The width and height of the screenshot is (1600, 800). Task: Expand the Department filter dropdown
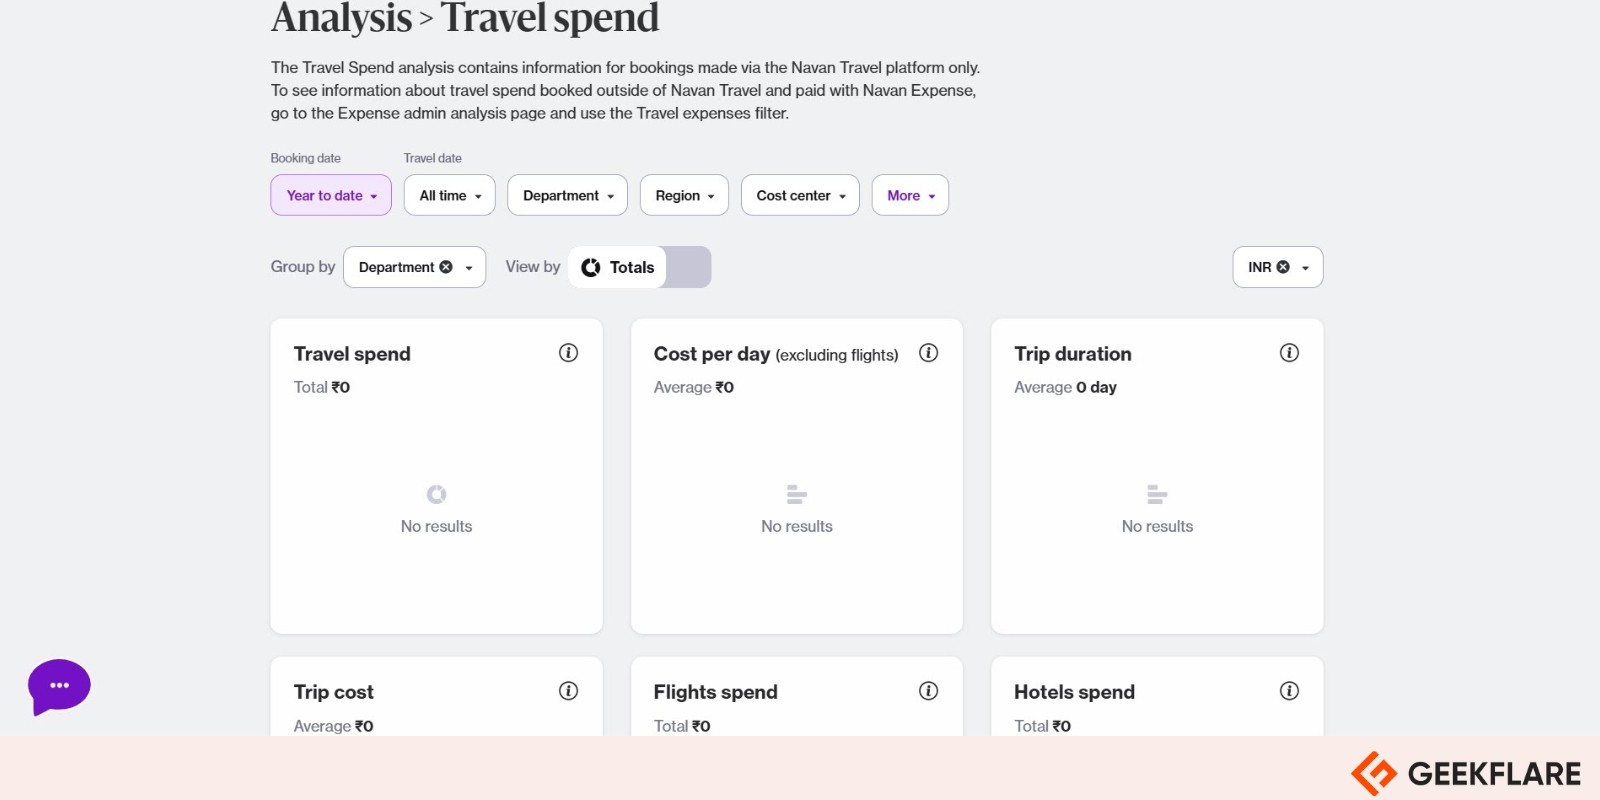click(567, 195)
